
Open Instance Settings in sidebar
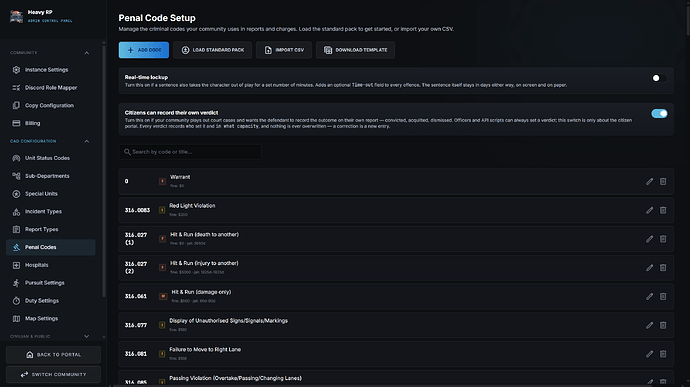pos(51,70)
